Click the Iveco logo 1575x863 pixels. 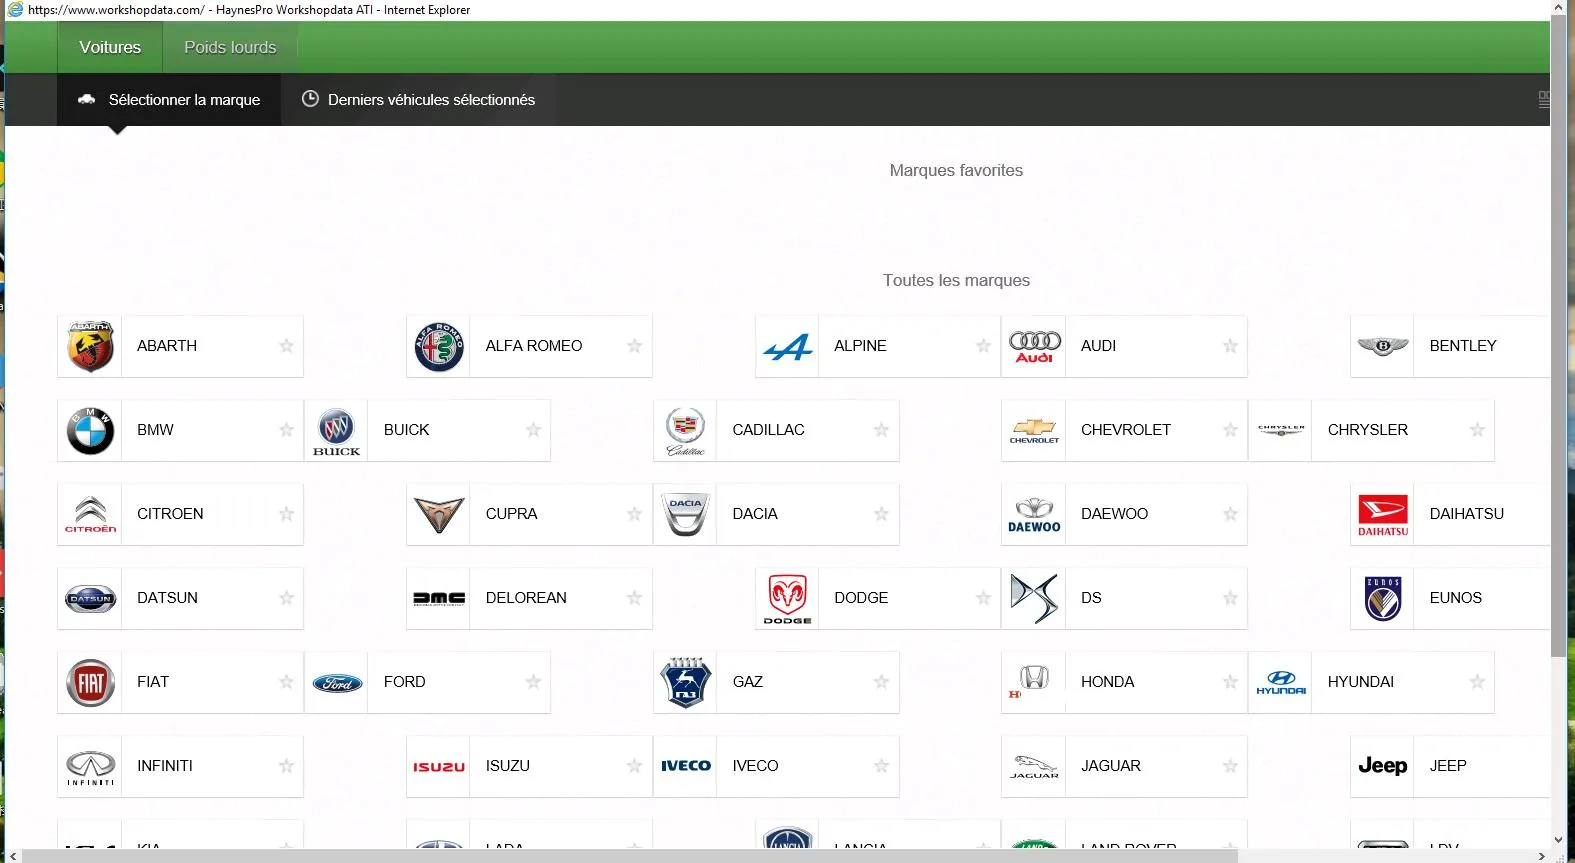(685, 766)
